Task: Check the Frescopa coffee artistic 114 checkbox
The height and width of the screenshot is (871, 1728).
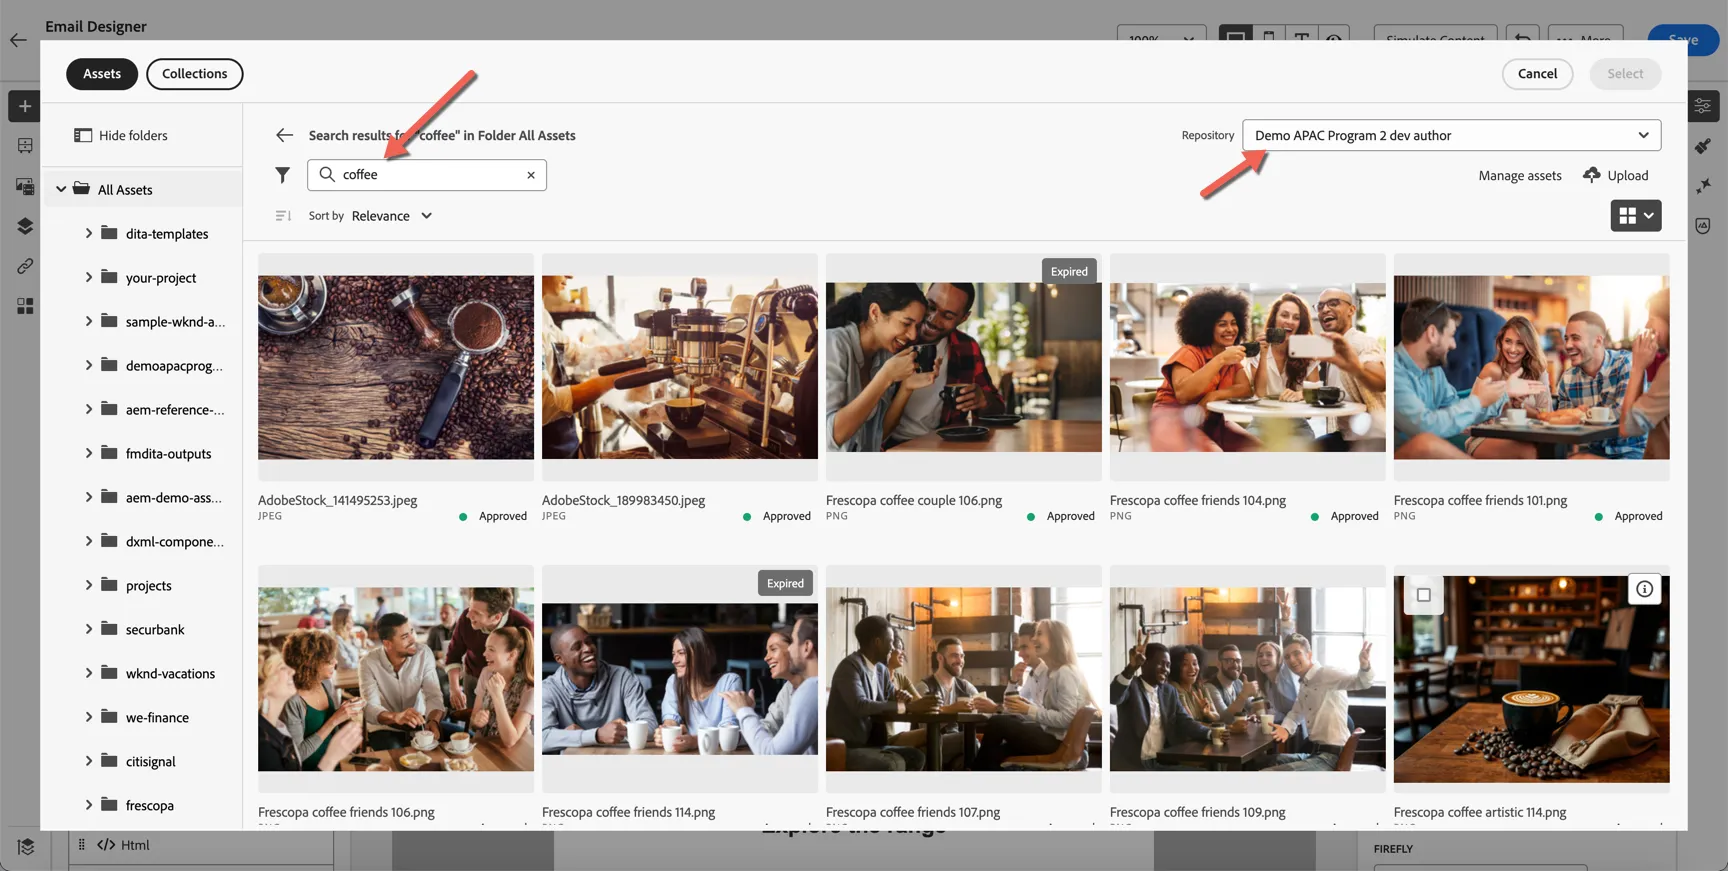Action: pyautogui.click(x=1423, y=595)
